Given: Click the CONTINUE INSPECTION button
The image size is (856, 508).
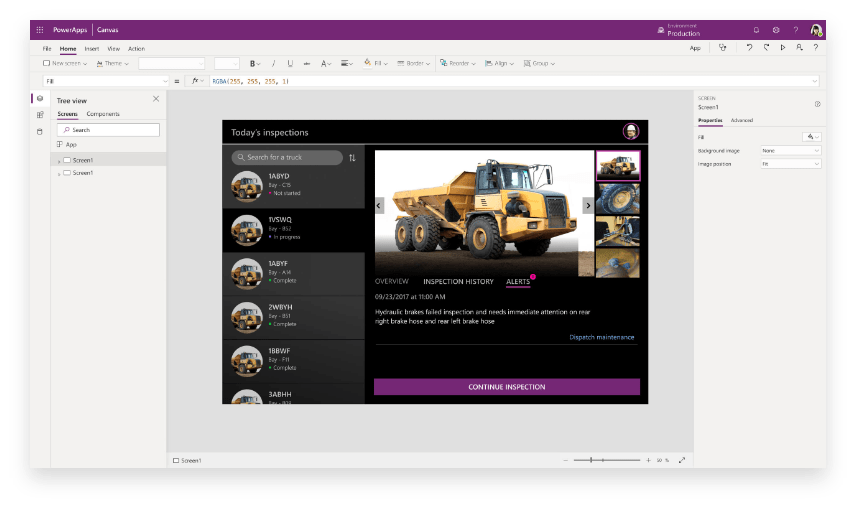Looking at the screenshot, I should click(x=507, y=387).
